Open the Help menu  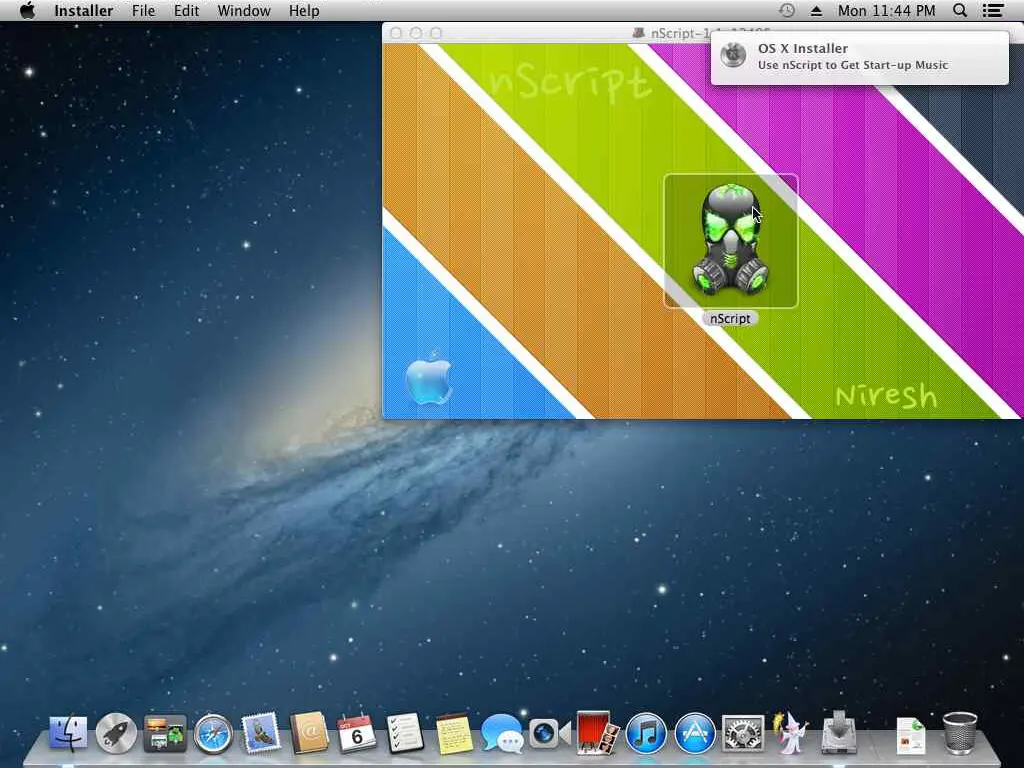pyautogui.click(x=304, y=10)
